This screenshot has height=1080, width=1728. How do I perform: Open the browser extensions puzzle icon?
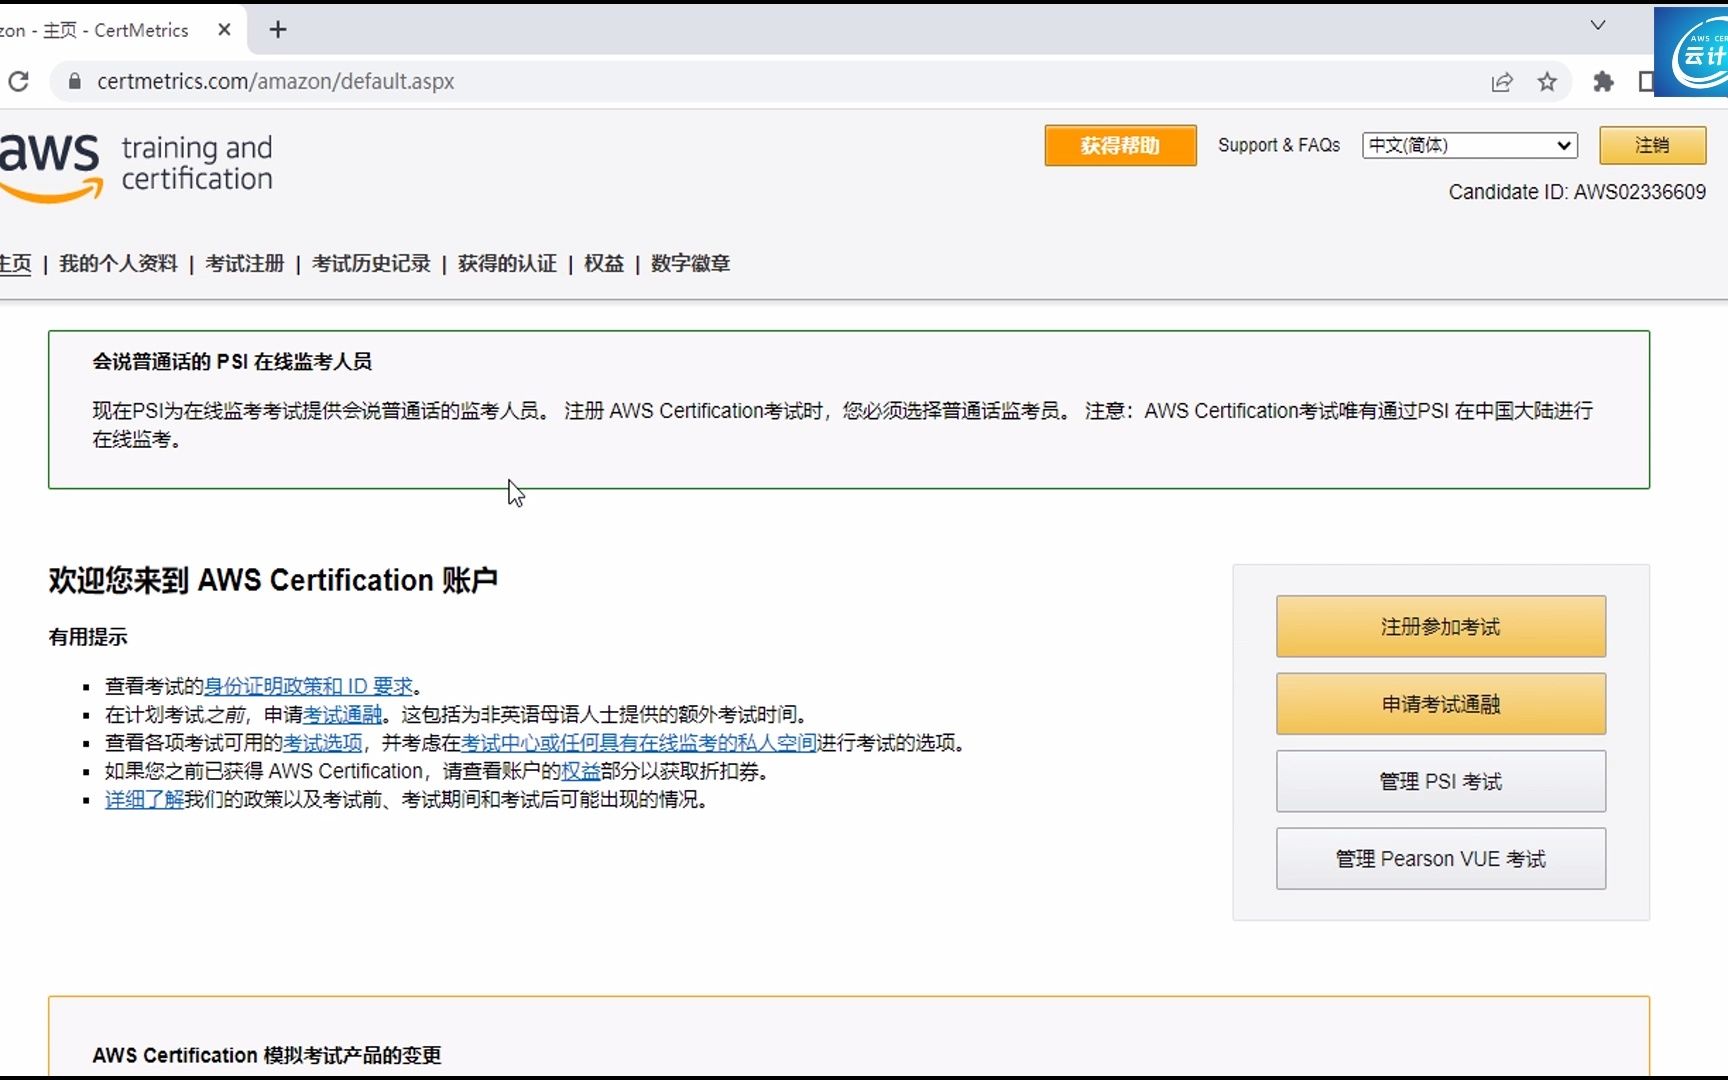click(x=1603, y=82)
